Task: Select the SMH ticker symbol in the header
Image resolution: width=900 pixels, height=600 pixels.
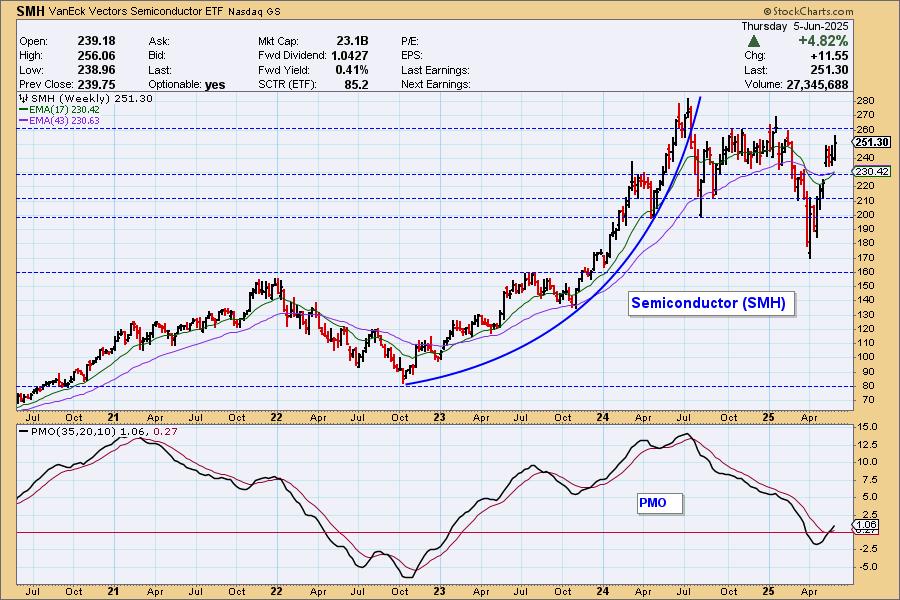Action: 30,11
